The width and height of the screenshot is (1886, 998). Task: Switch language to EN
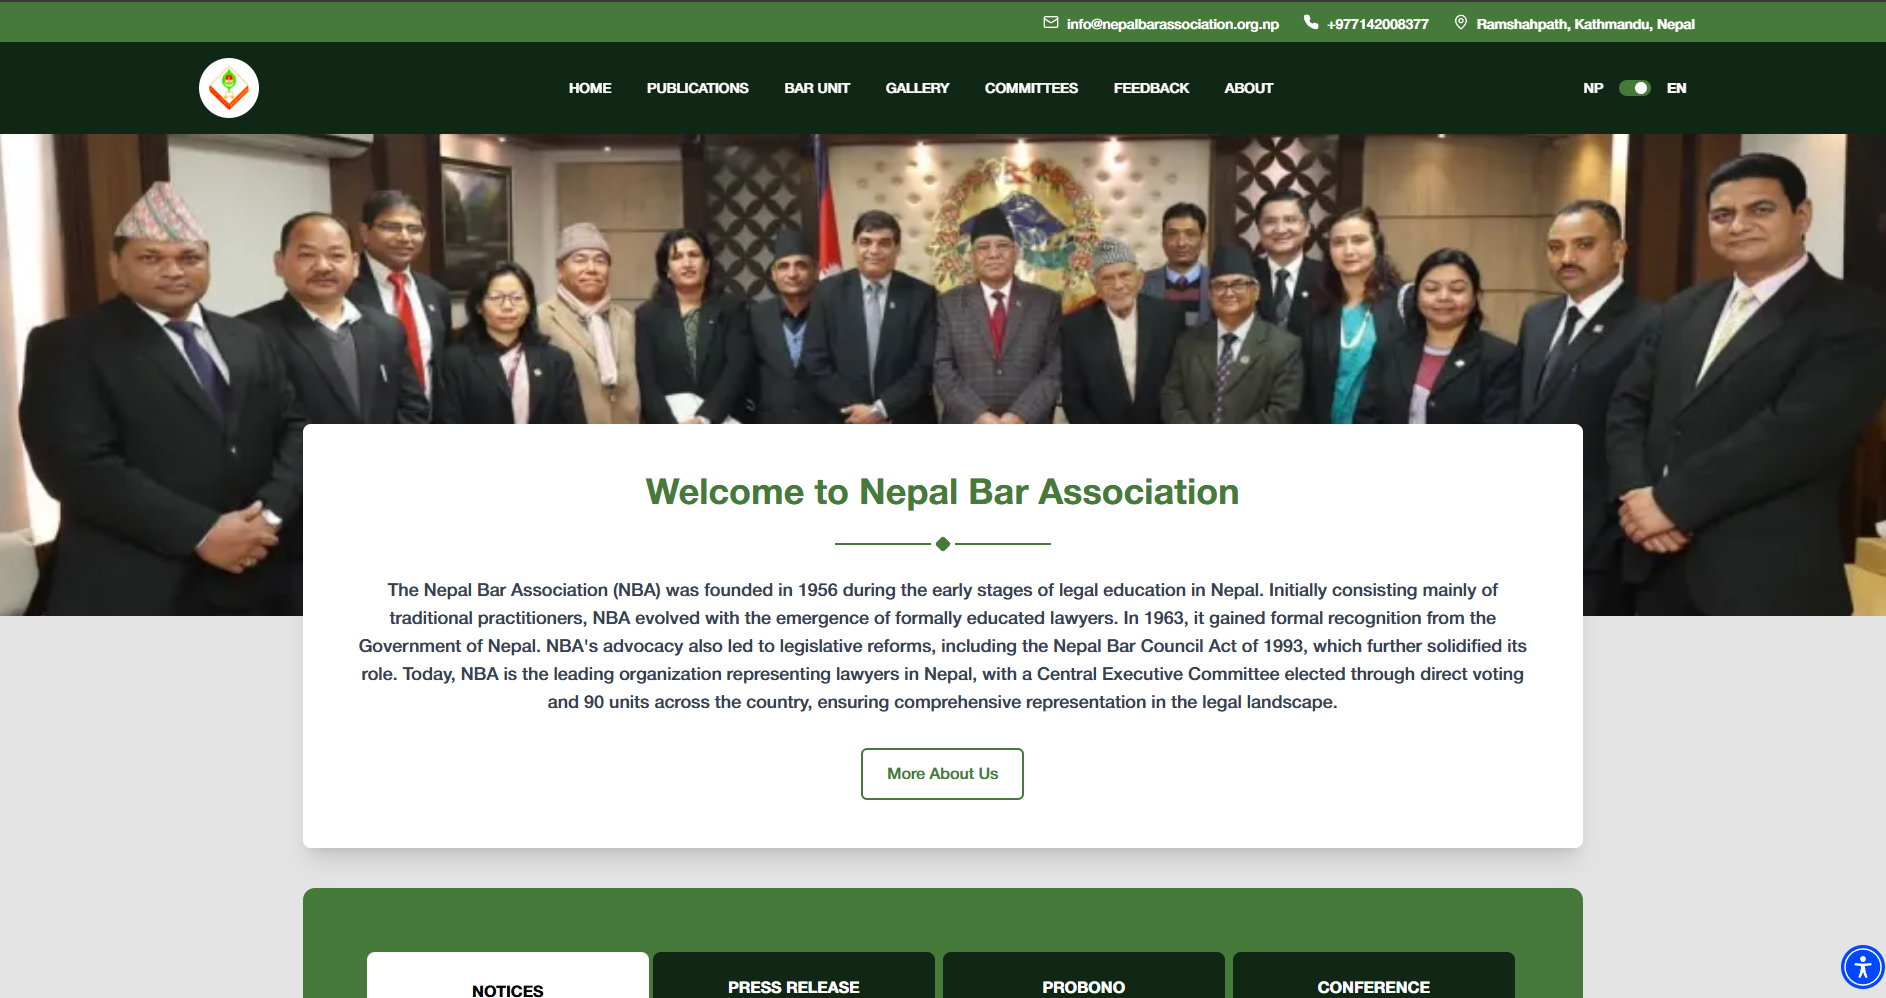(x=1676, y=88)
